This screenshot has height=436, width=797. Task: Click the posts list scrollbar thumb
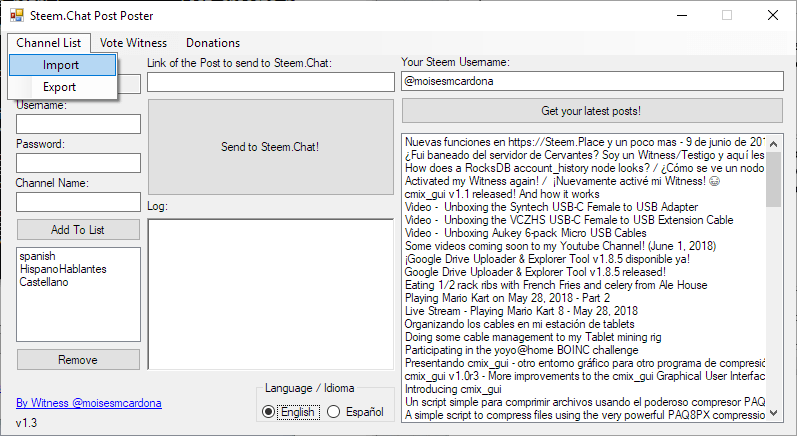774,179
